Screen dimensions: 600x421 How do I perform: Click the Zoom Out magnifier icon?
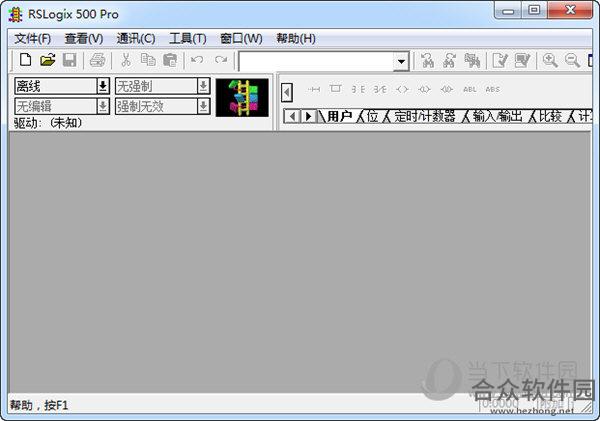(x=572, y=60)
